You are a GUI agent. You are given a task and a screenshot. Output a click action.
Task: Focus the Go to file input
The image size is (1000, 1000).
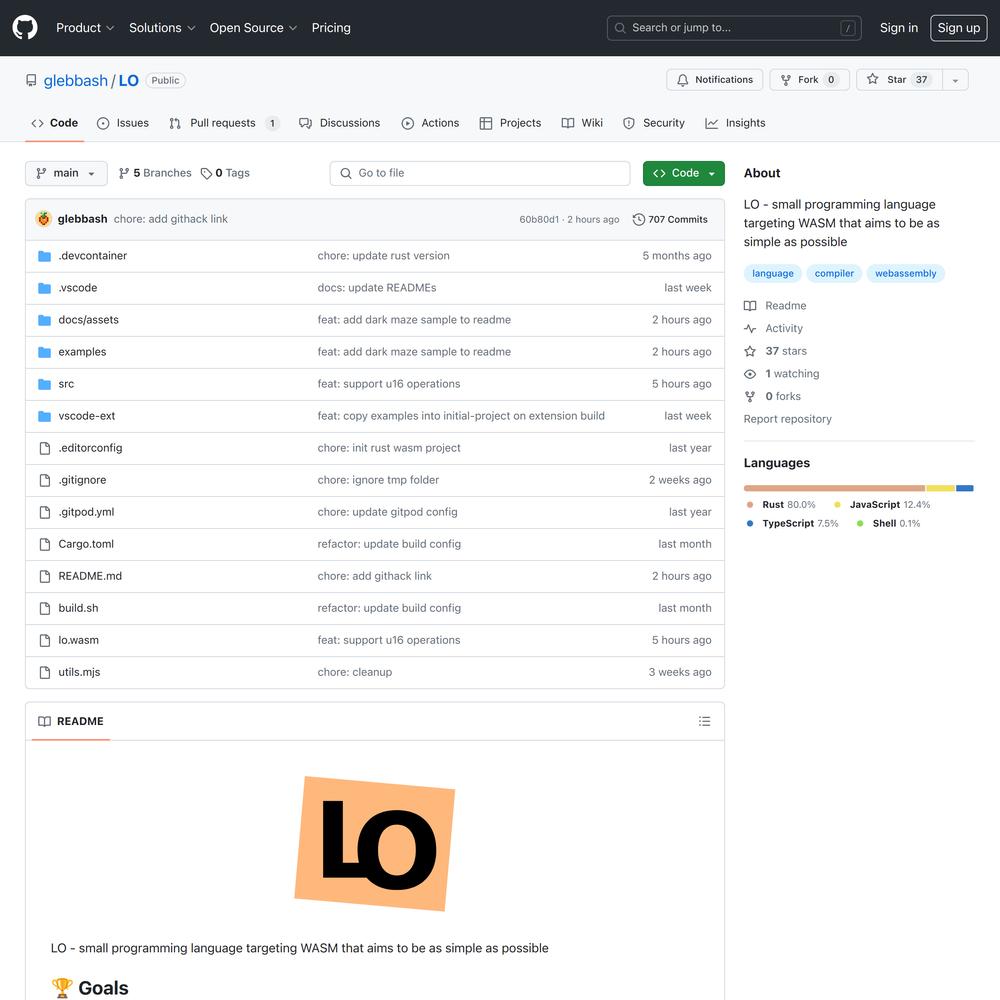pyautogui.click(x=480, y=173)
